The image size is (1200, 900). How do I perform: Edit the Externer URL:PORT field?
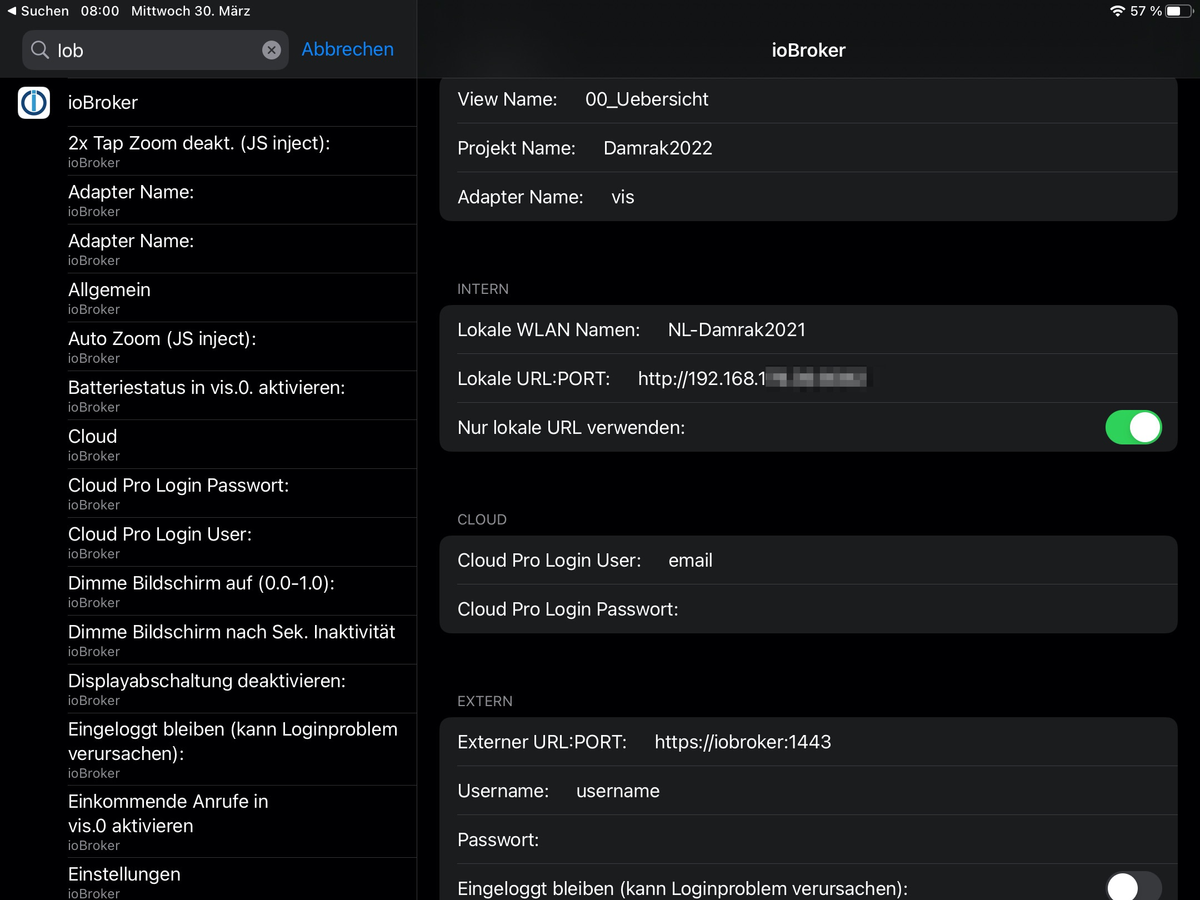(x=800, y=742)
